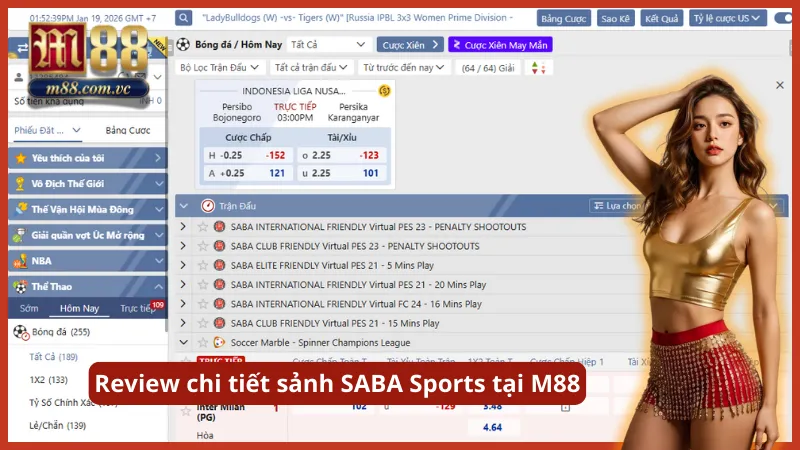Image resolution: width=800 pixels, height=450 pixels.
Task: Favorite SABA INTERNATIONAL FRIENDLY FC 24 star
Action: pos(203,304)
